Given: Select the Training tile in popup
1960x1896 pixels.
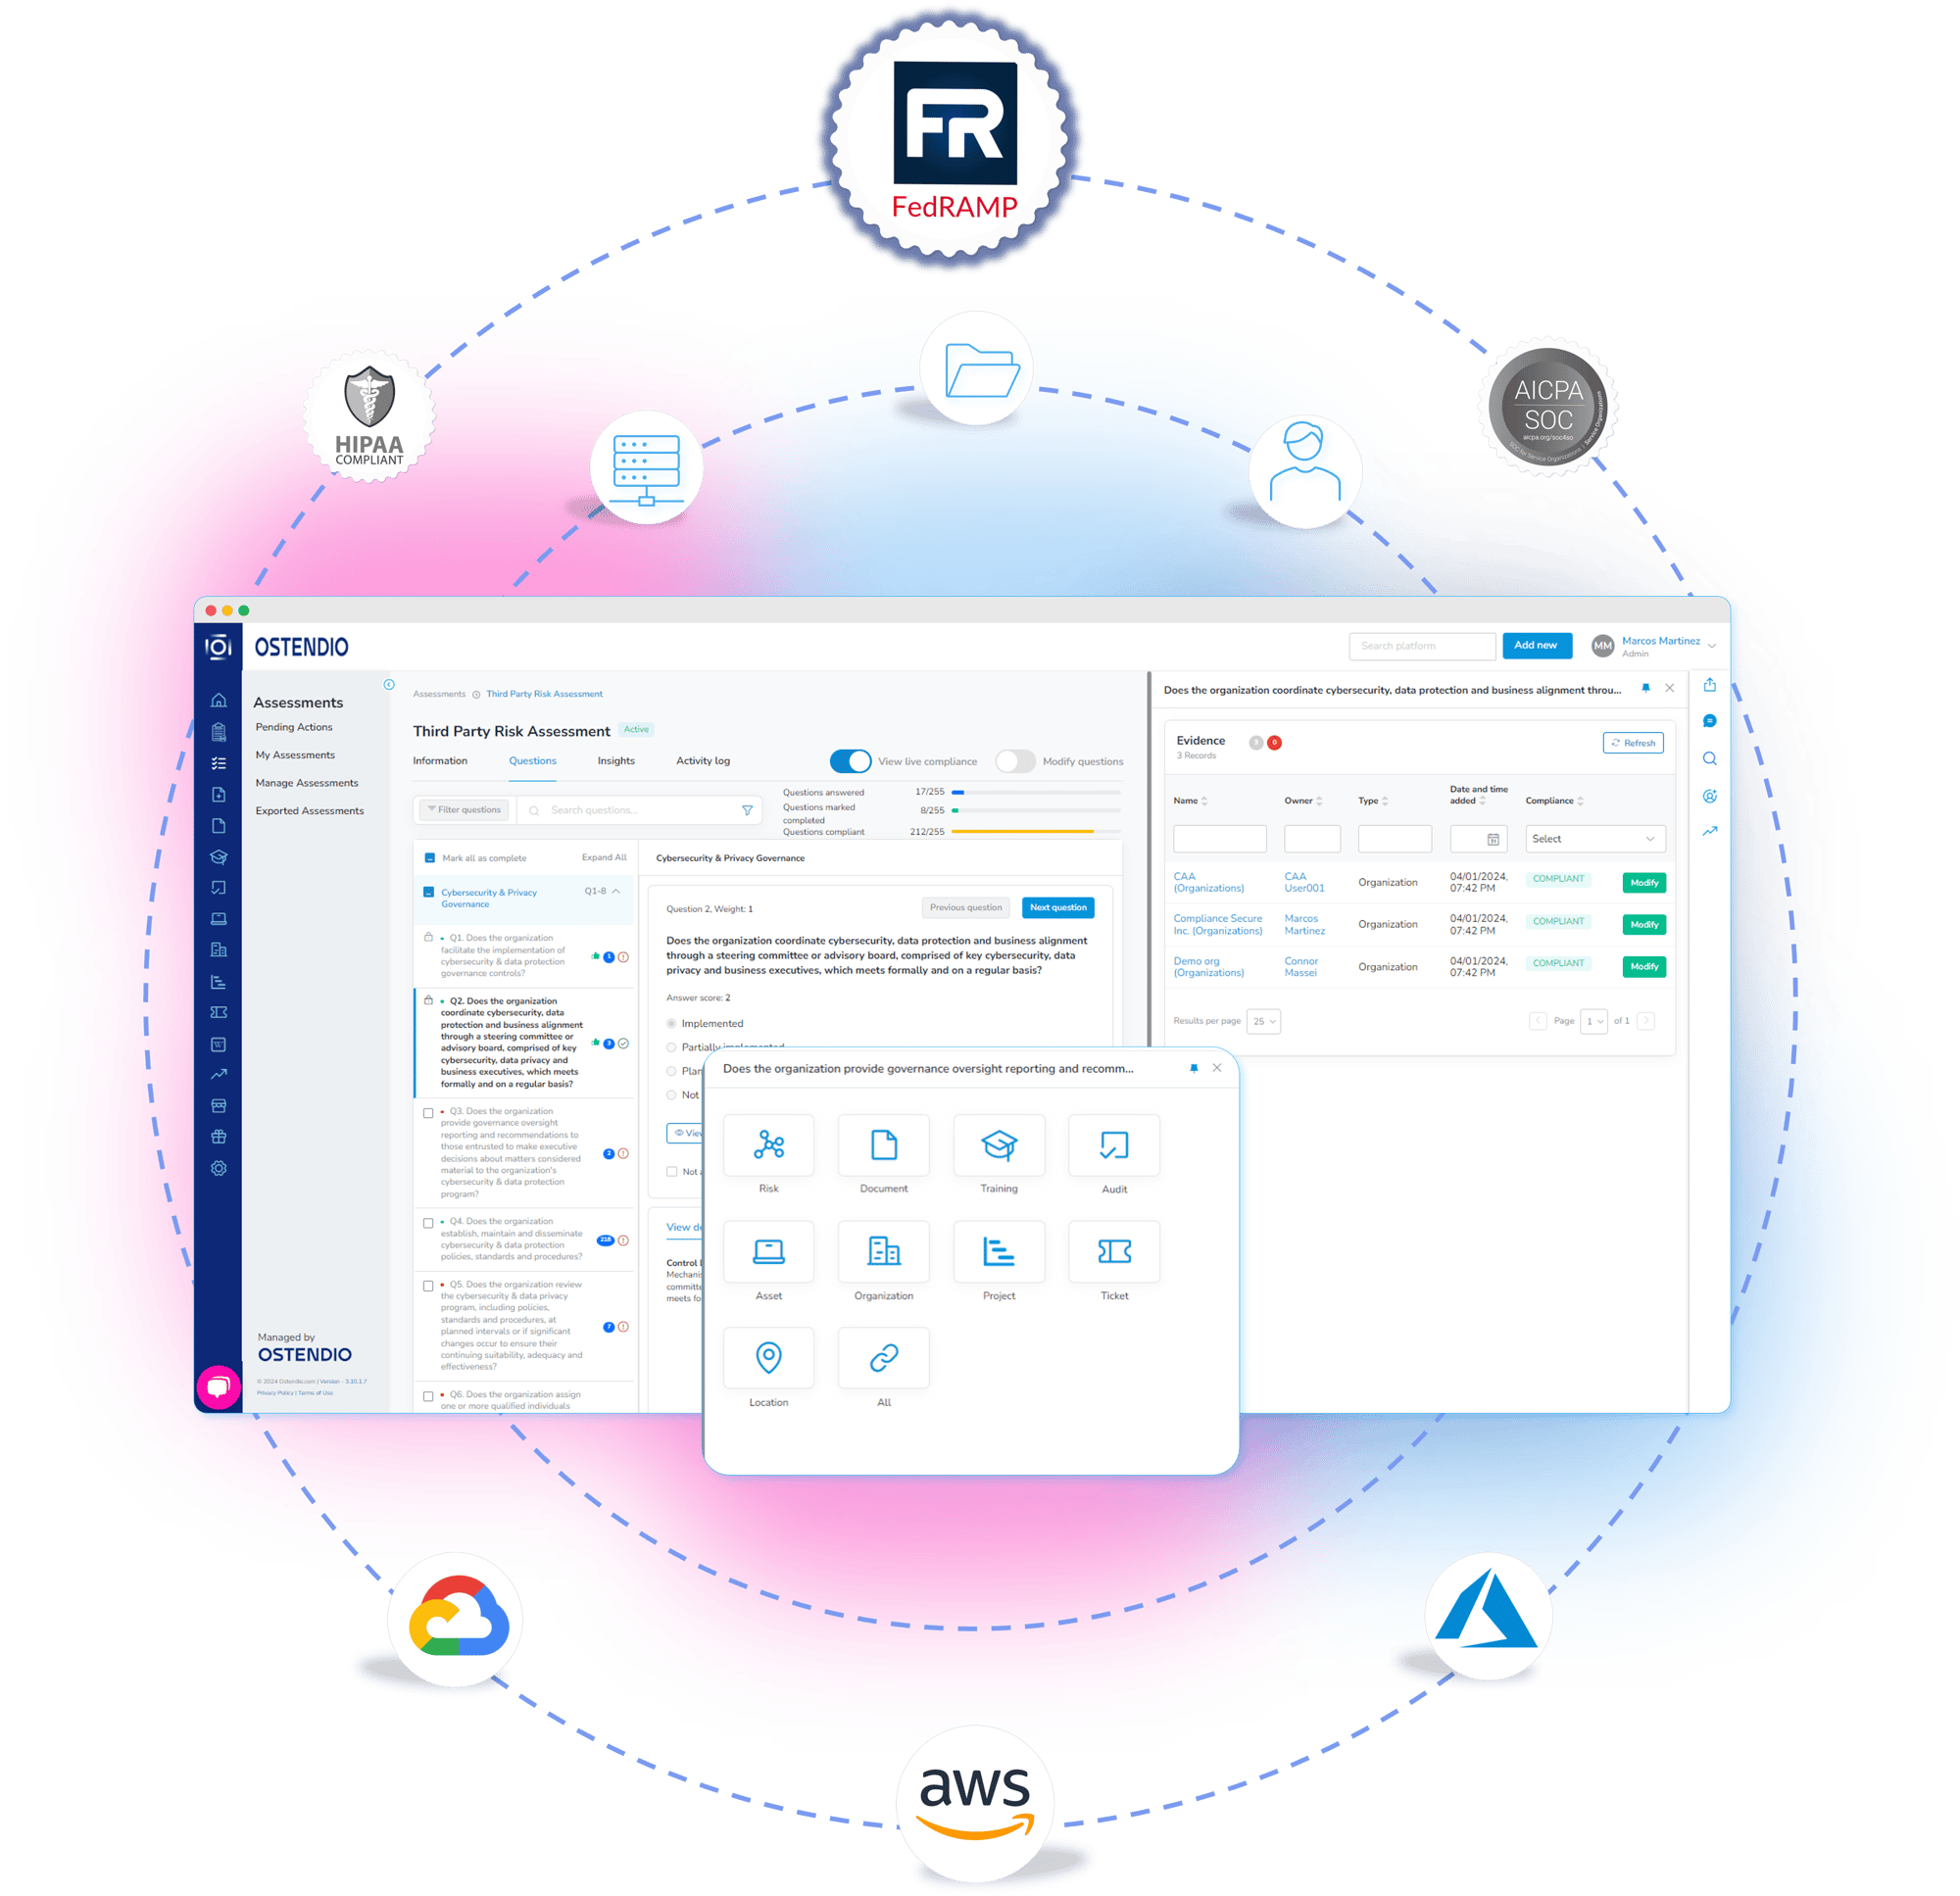Looking at the screenshot, I should tap(999, 1145).
